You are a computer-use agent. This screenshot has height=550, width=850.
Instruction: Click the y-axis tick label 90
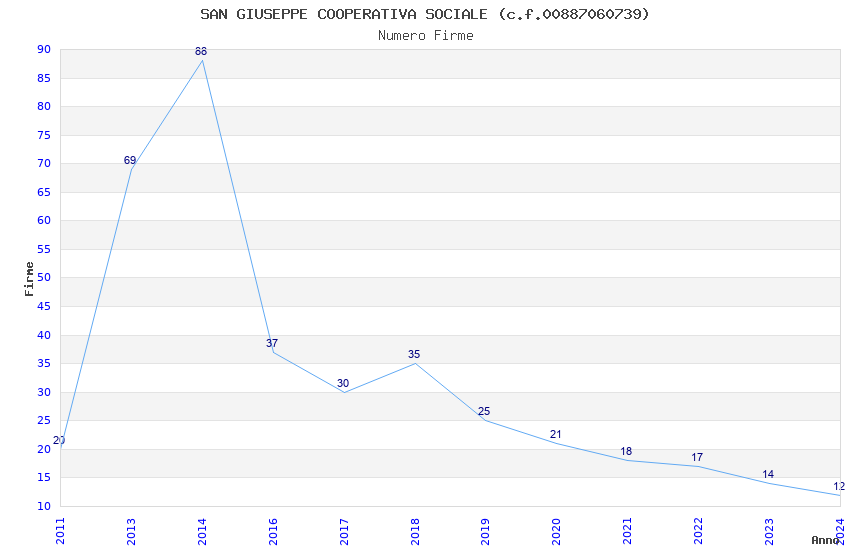pos(44,49)
